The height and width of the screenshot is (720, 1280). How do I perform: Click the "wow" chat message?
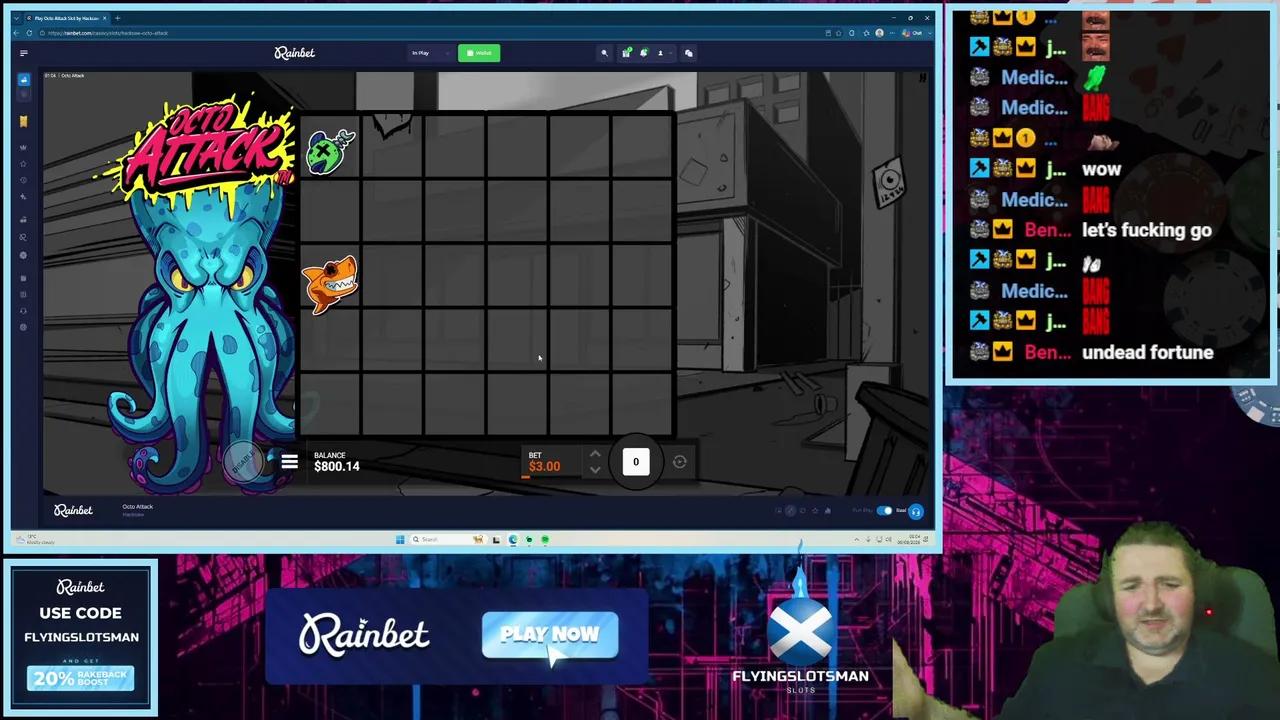pos(1101,170)
